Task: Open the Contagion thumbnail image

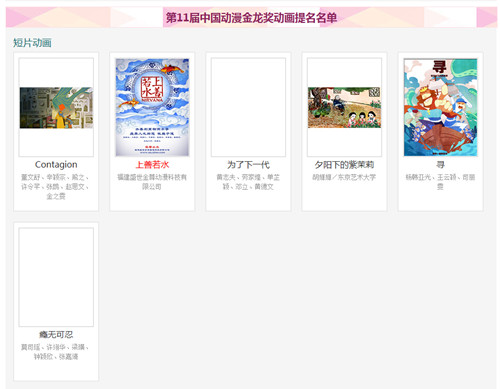Action: tap(56, 107)
